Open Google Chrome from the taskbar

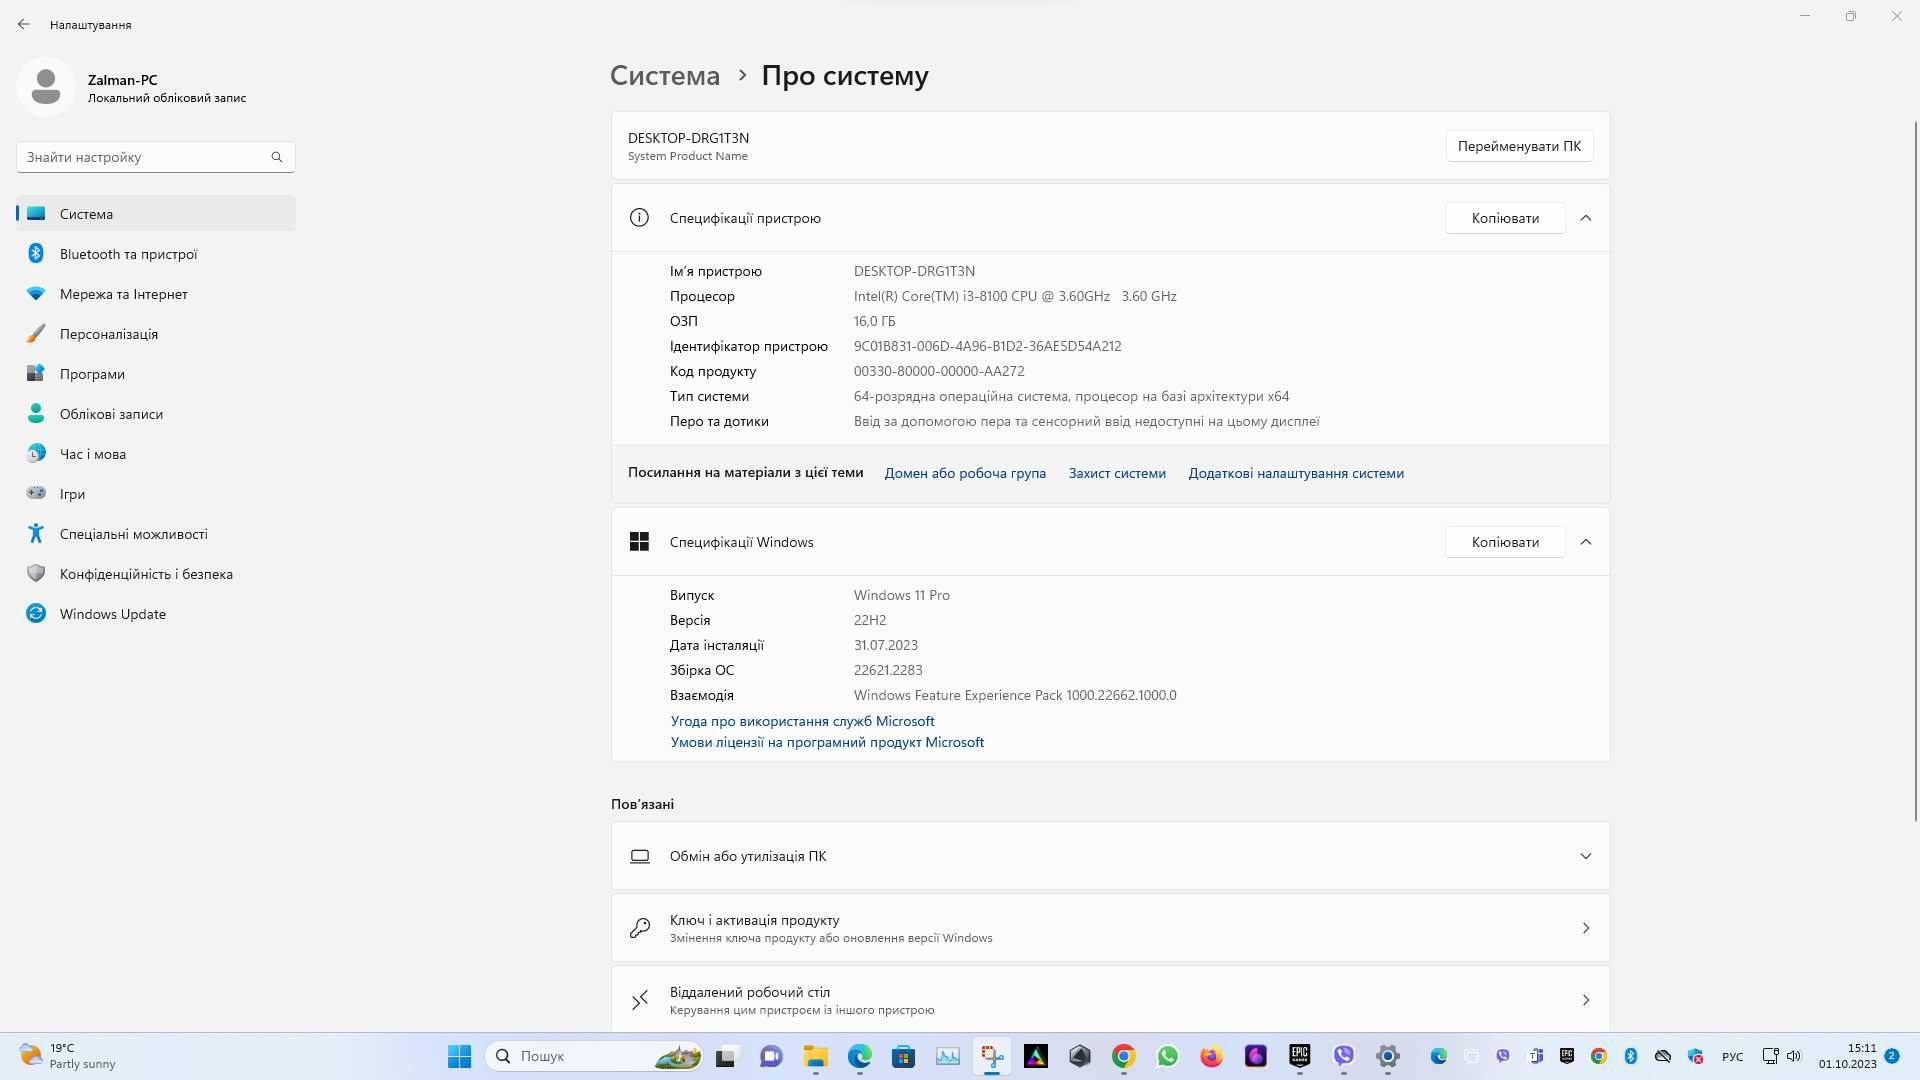tap(1124, 1056)
